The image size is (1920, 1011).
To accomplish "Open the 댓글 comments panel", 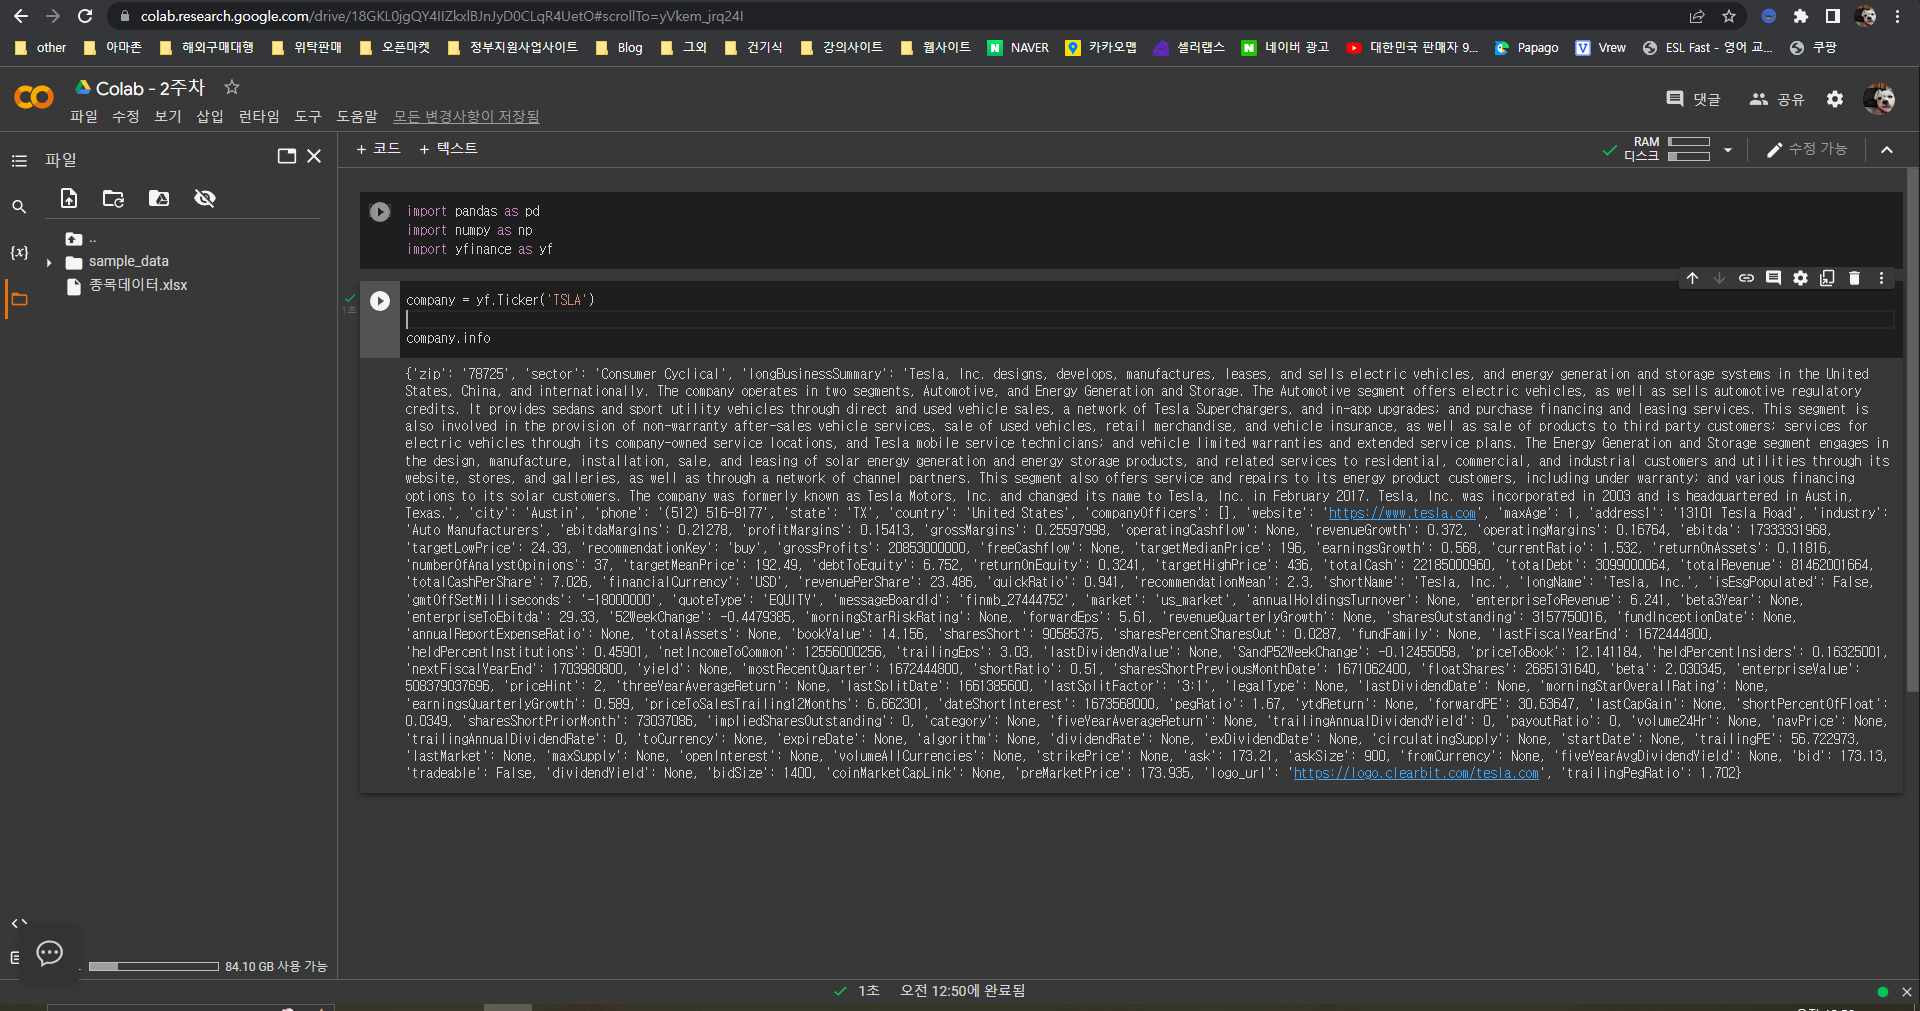I will pyautogui.click(x=1693, y=99).
